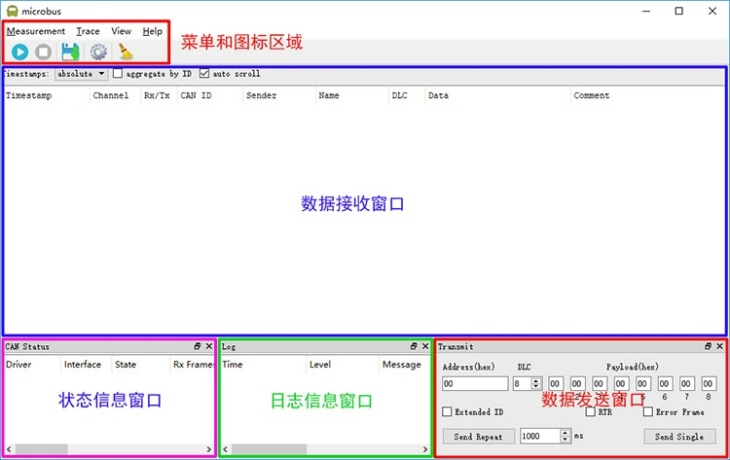Image resolution: width=730 pixels, height=460 pixels.
Task: Select the fifth payload byte field
Action: 642,384
